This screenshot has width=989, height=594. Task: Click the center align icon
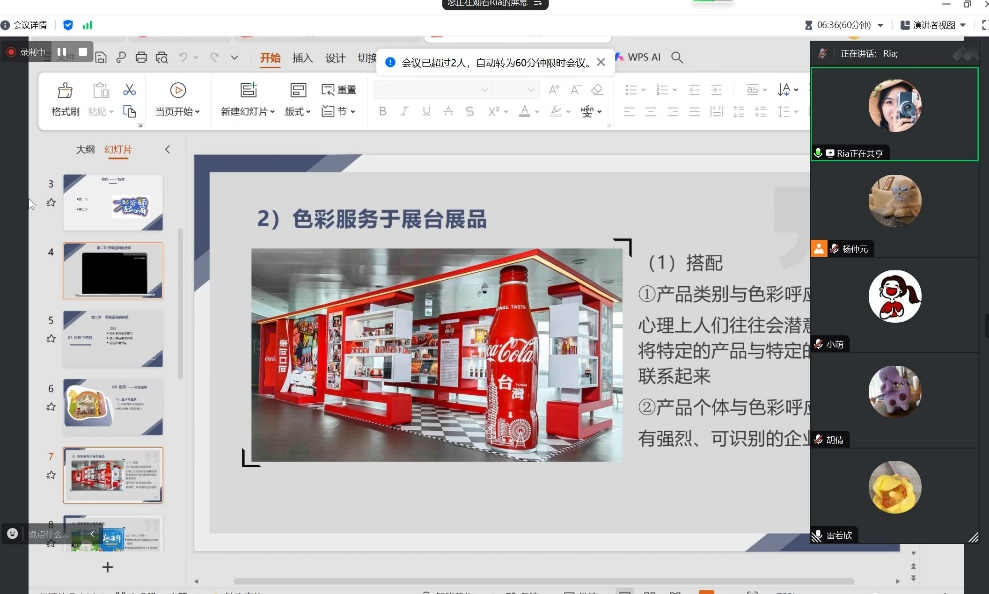click(x=651, y=112)
